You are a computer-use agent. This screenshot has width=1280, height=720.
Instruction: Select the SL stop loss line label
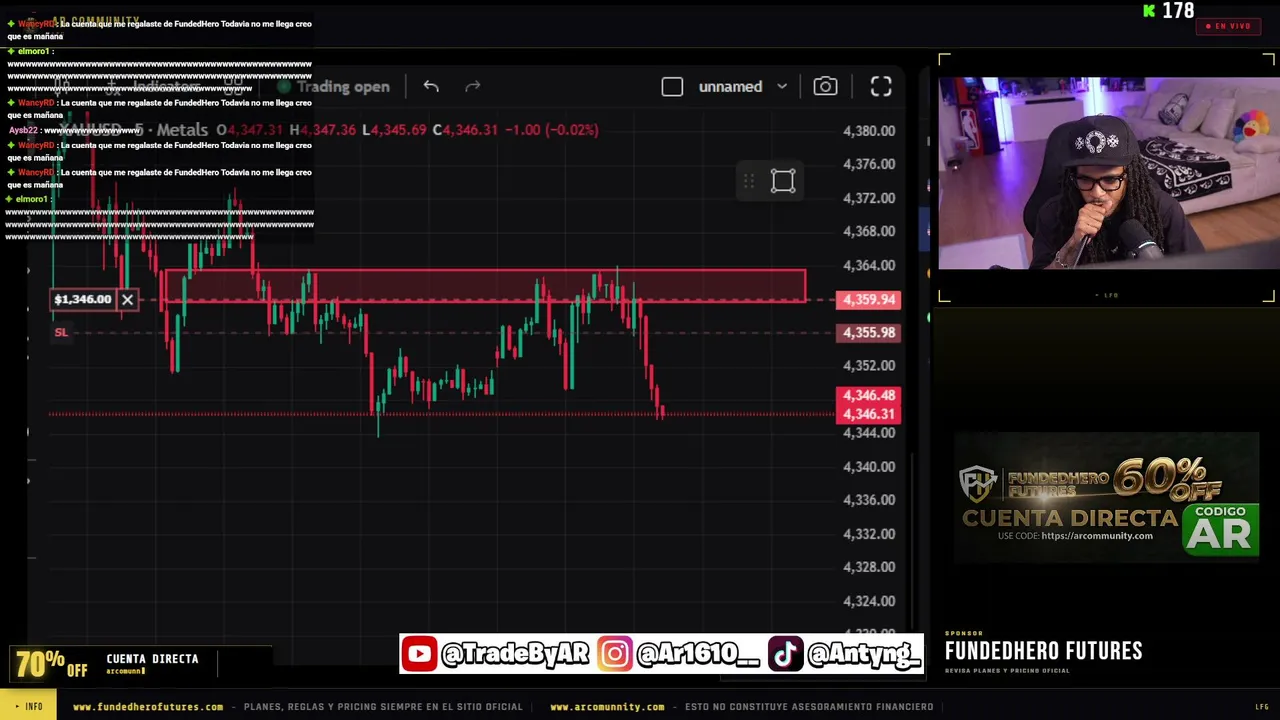click(61, 332)
